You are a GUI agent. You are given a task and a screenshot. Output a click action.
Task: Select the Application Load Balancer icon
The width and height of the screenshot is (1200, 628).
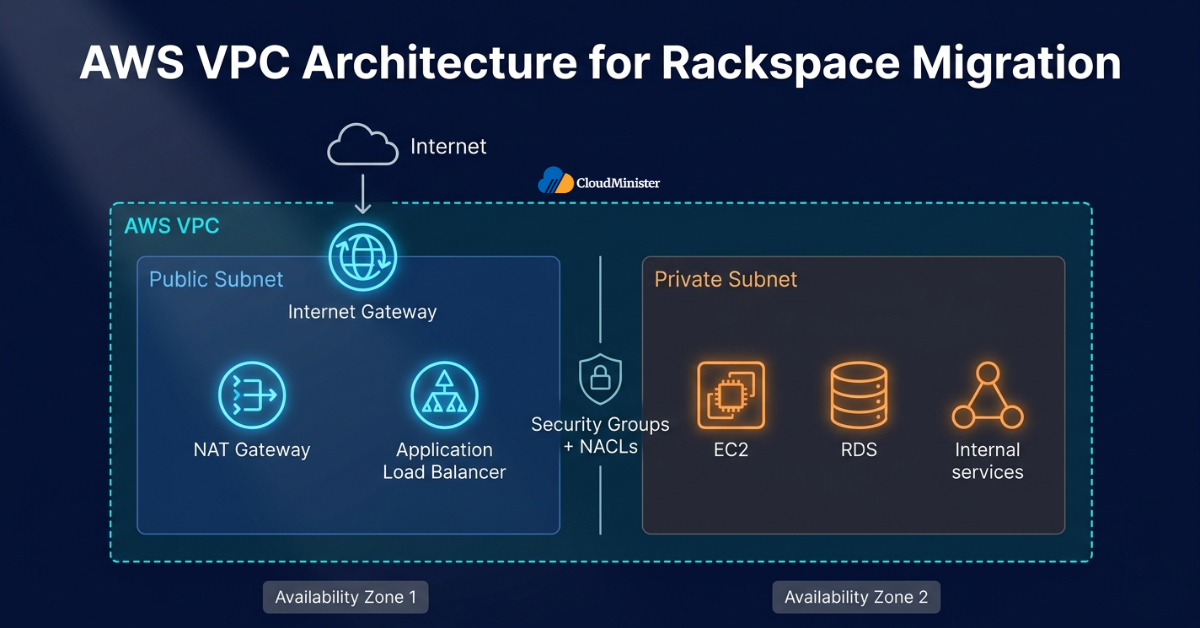pos(444,395)
